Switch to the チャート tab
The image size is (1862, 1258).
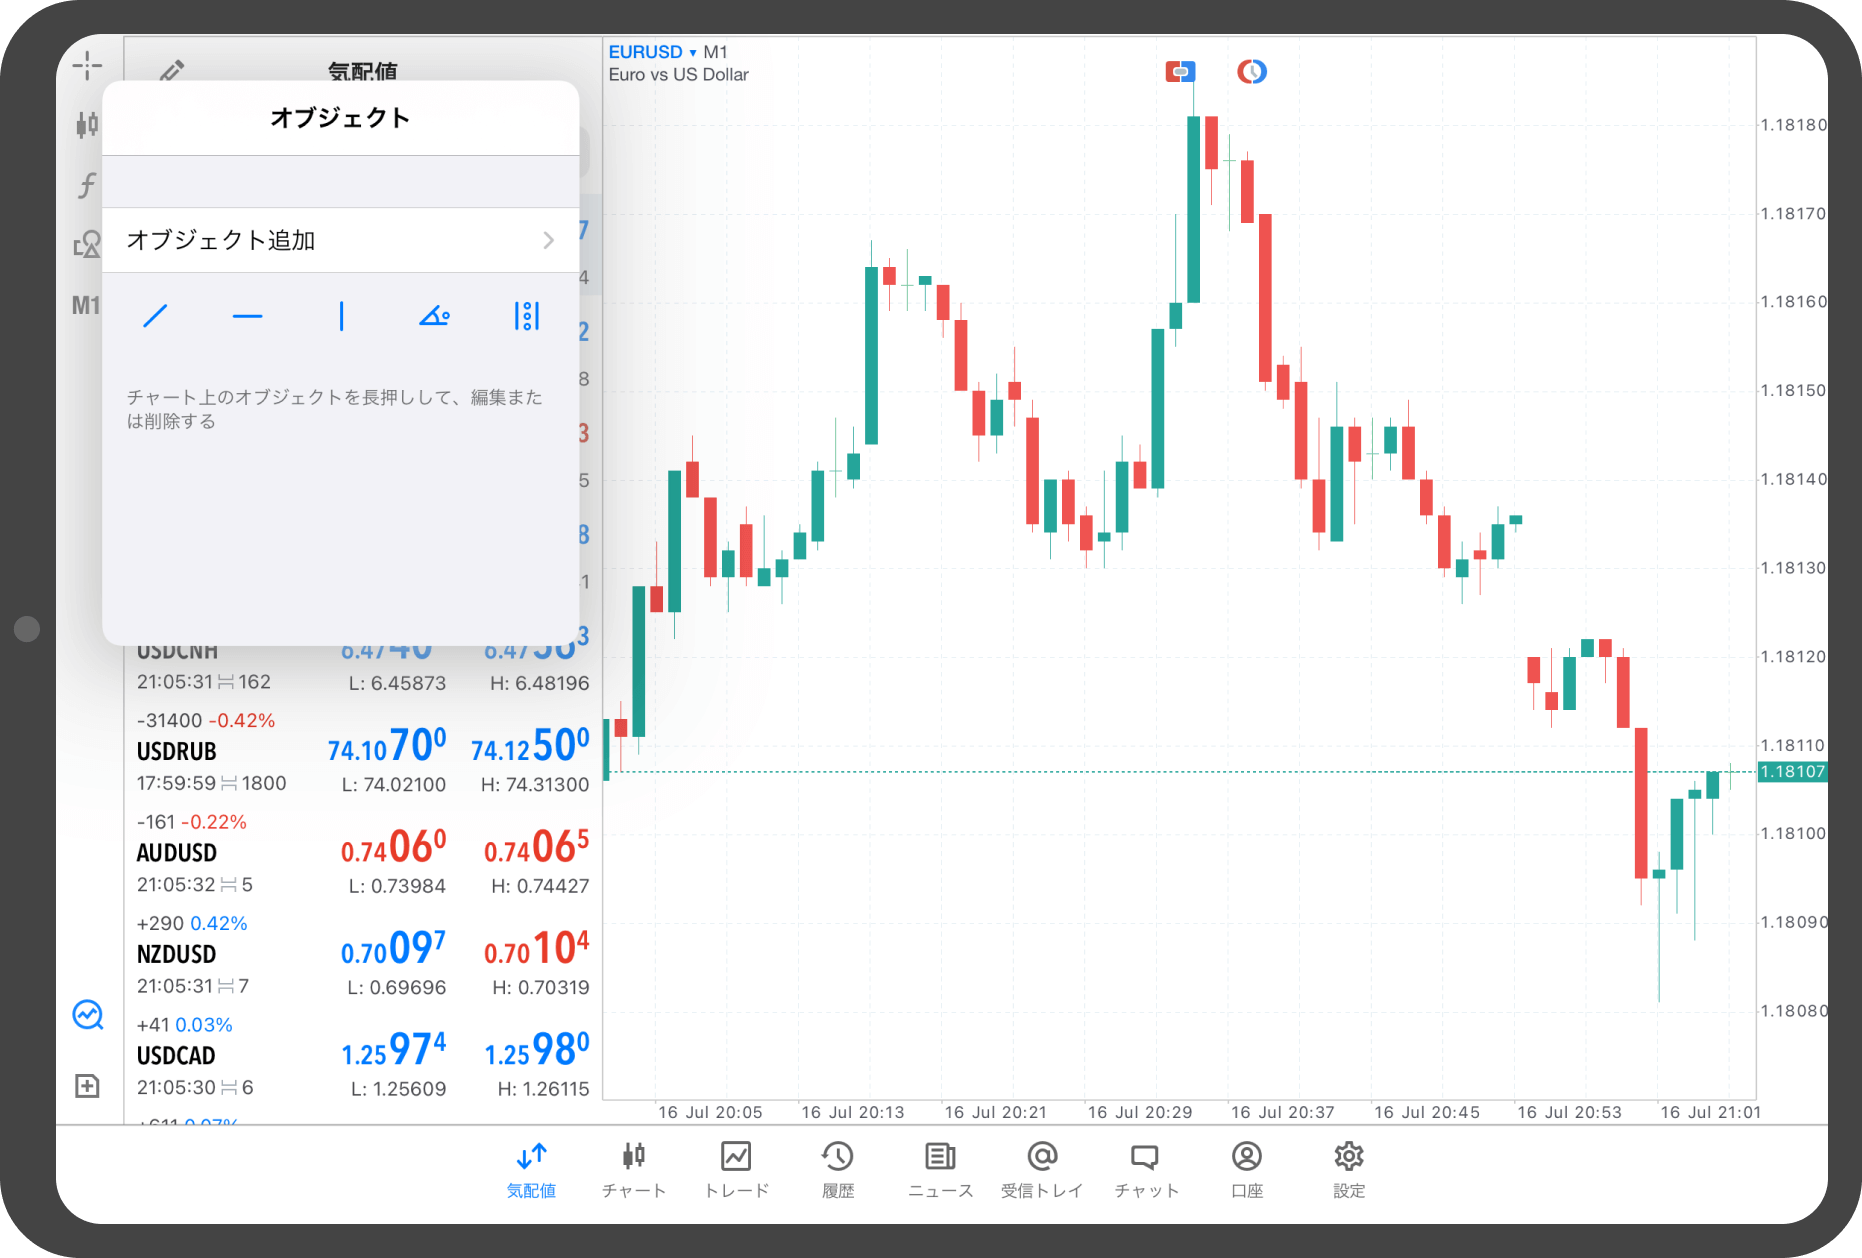tap(634, 1170)
